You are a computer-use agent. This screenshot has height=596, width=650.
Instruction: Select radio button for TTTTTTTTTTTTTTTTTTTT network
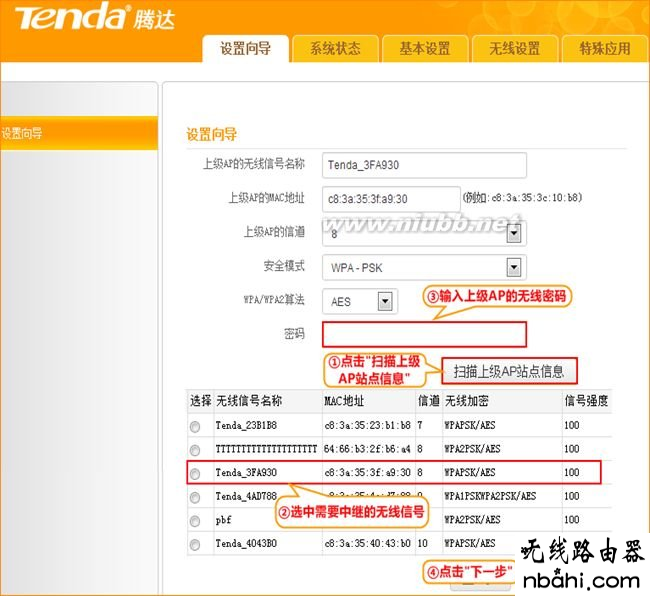coord(195,450)
